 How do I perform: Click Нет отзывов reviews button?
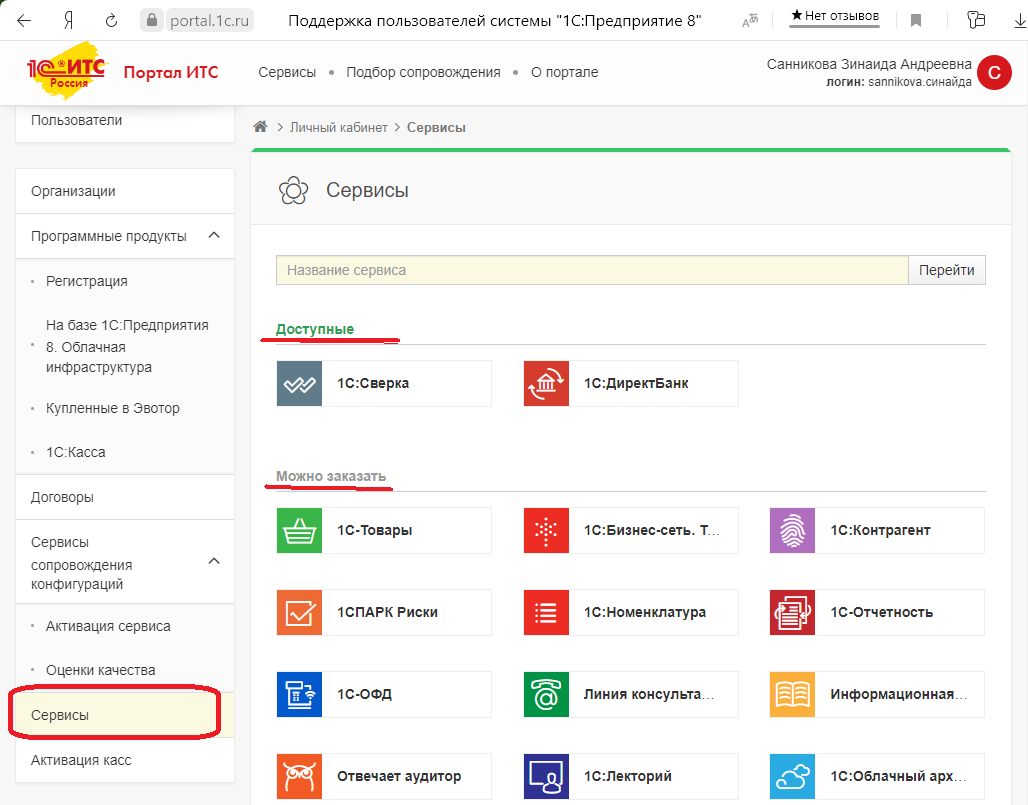click(835, 16)
